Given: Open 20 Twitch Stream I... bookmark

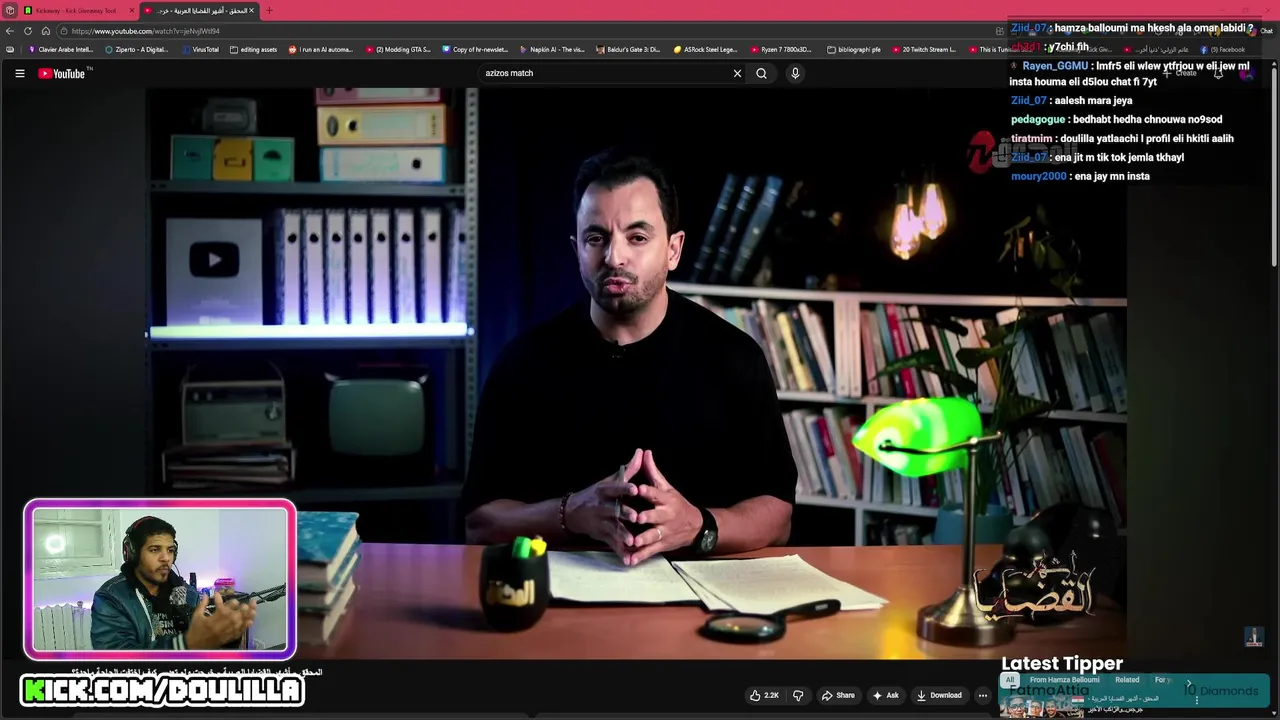Looking at the screenshot, I should click(924, 49).
